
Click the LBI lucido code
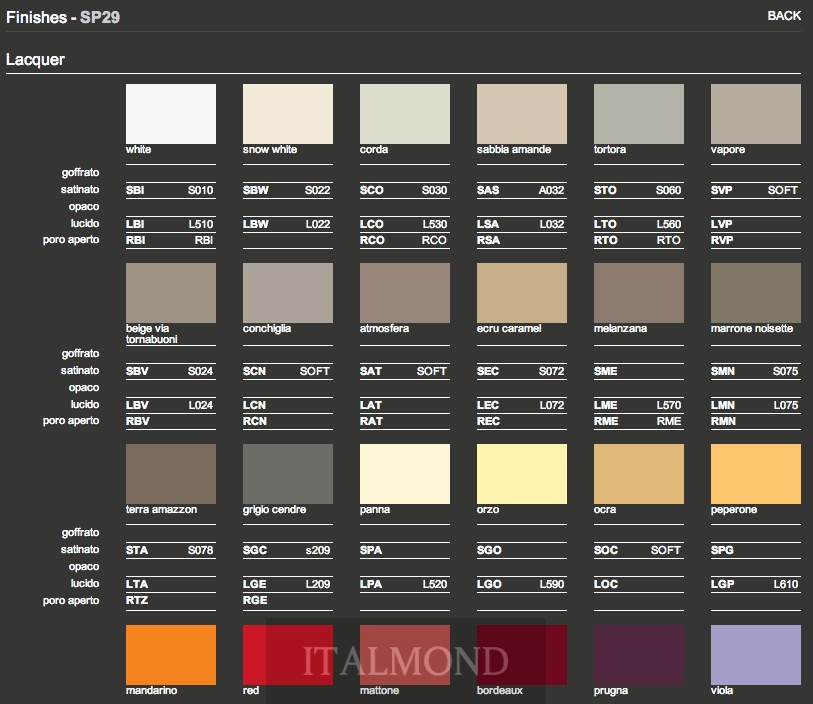pos(135,224)
